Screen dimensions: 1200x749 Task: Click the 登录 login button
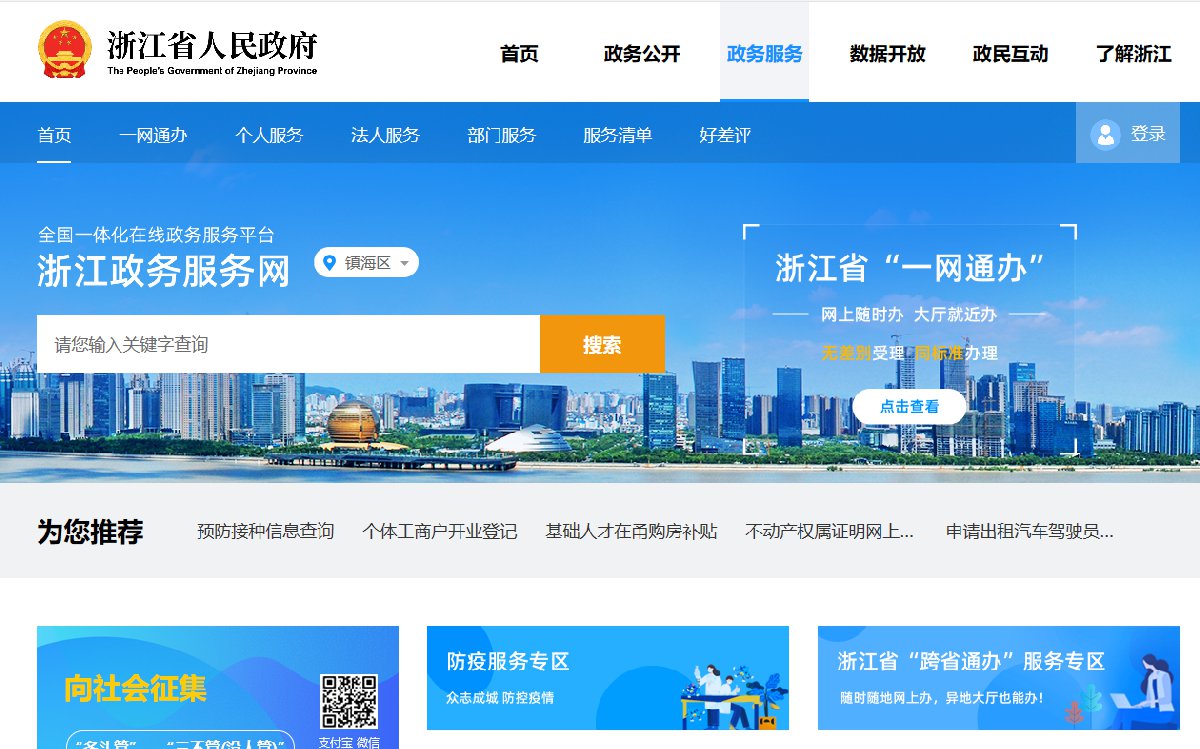coord(1128,133)
